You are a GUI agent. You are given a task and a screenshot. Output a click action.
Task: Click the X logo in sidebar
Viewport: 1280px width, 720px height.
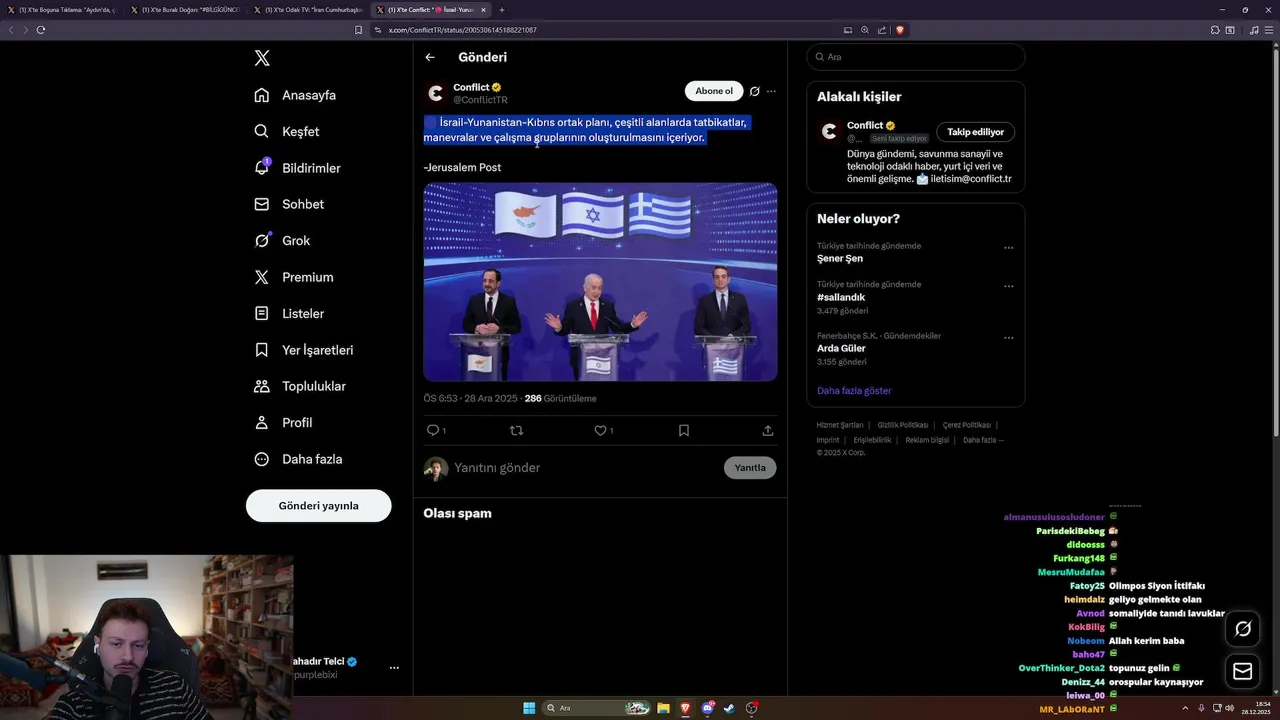[x=262, y=58]
